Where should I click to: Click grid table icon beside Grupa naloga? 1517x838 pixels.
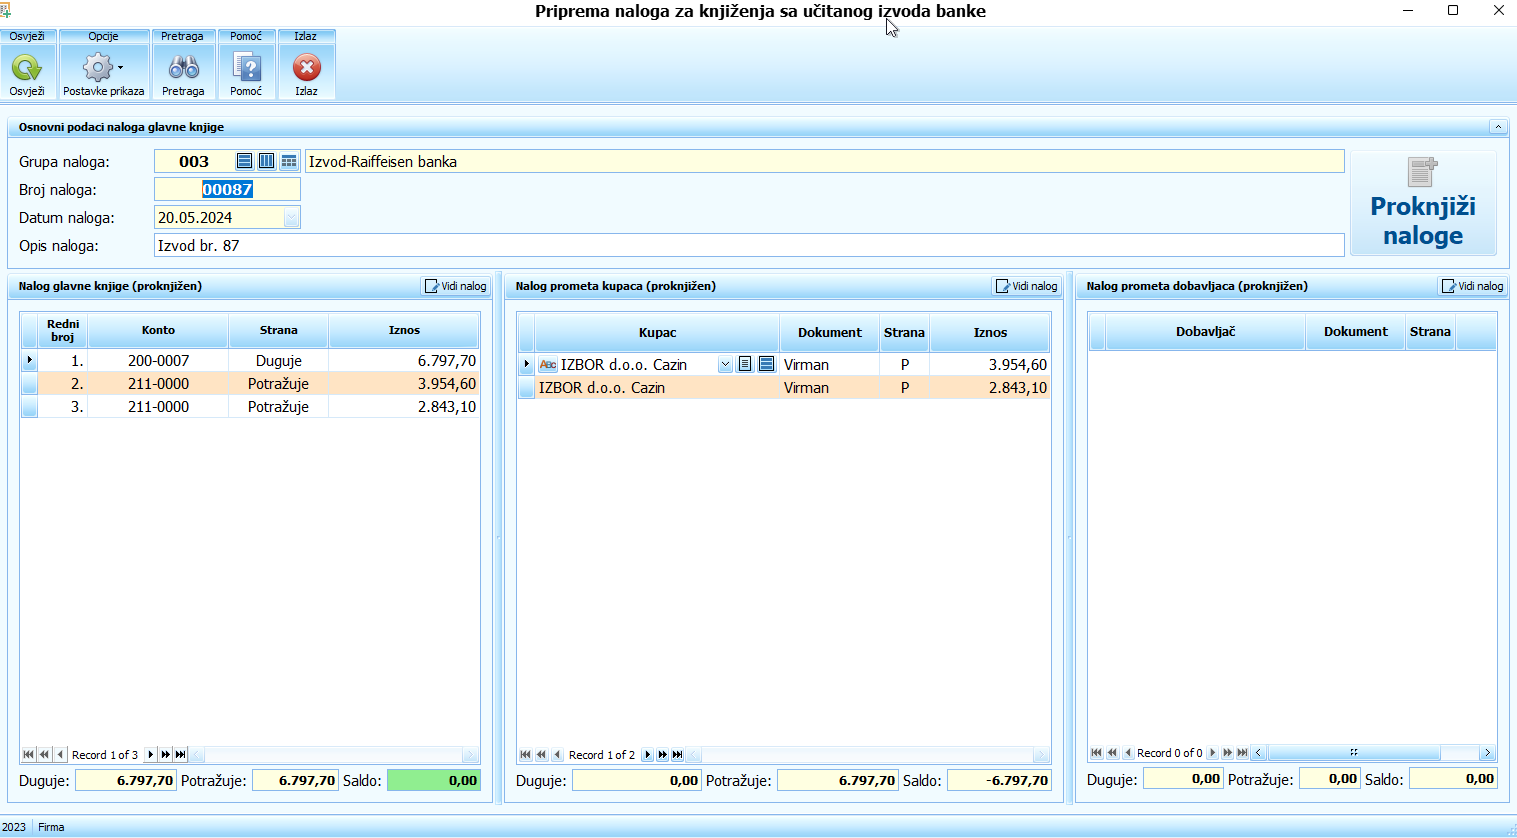[x=289, y=161]
